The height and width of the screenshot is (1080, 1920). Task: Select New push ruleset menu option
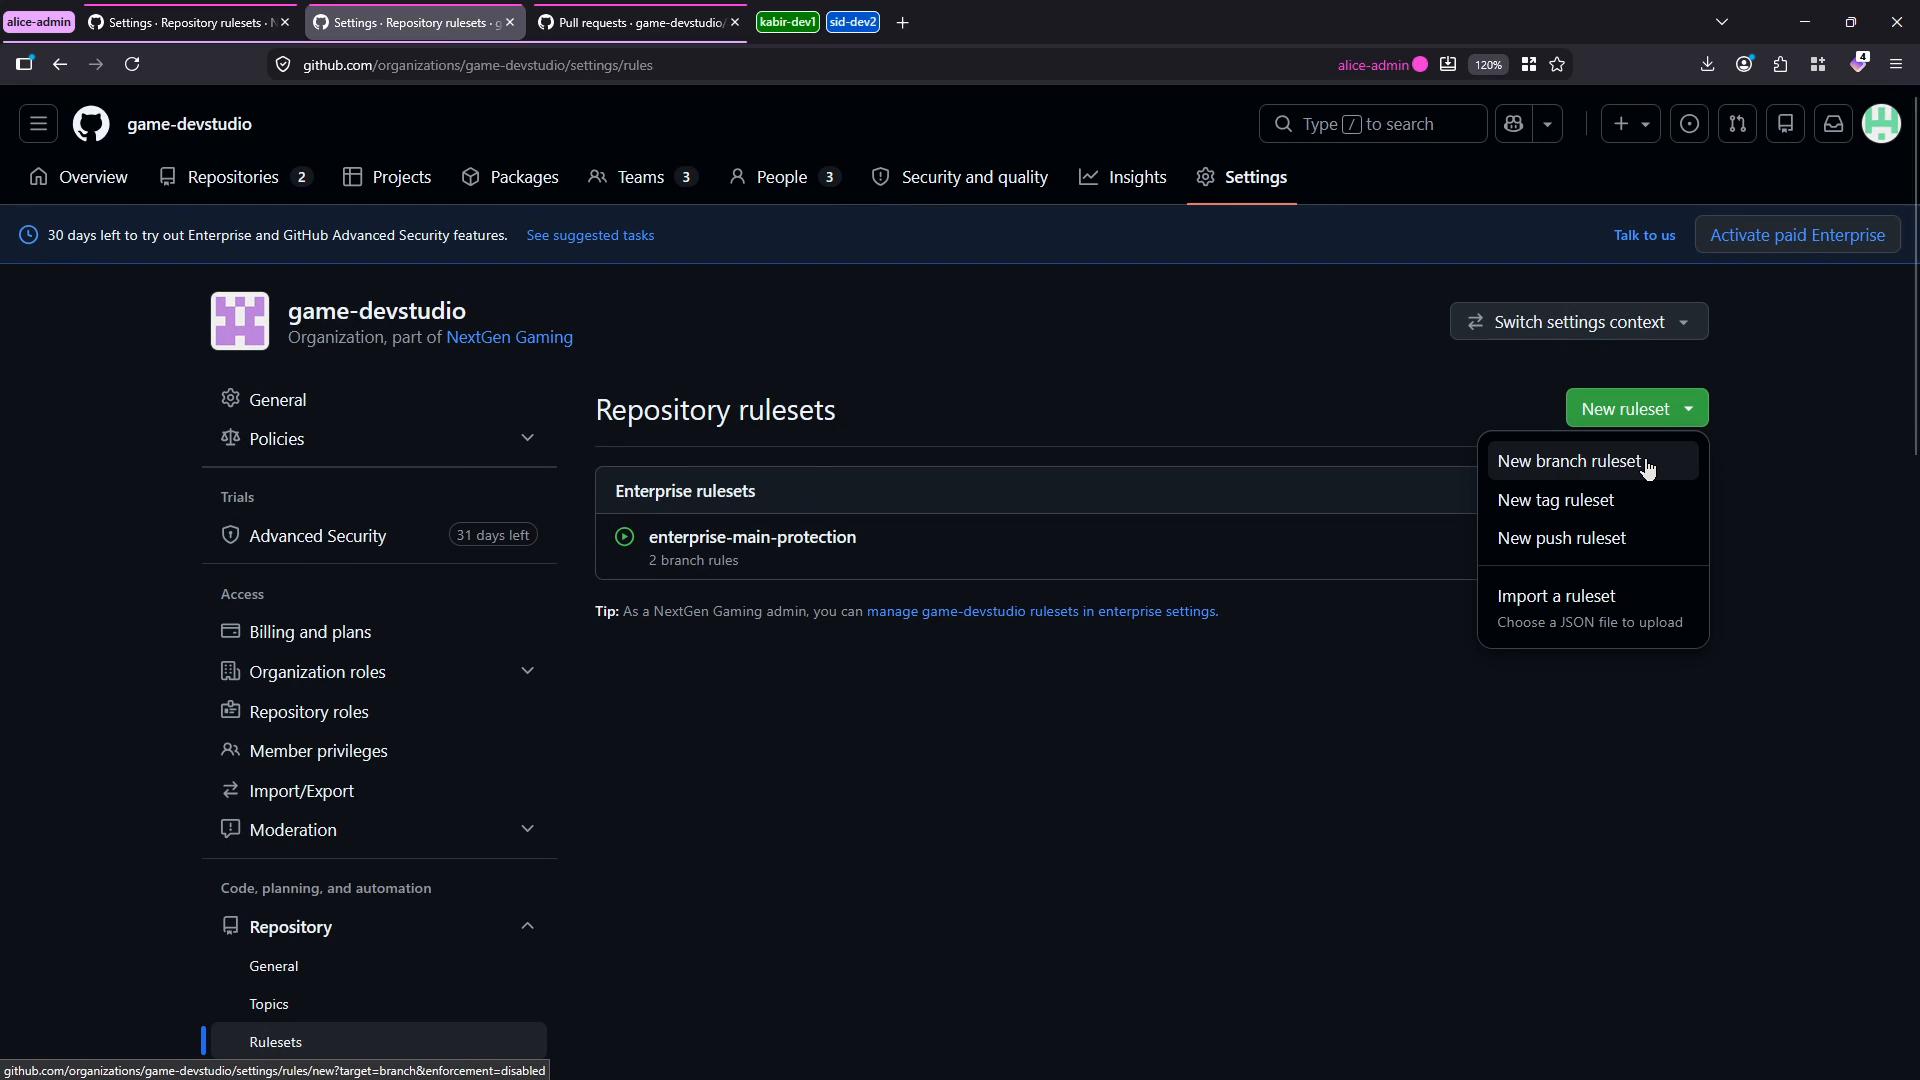click(x=1592, y=538)
